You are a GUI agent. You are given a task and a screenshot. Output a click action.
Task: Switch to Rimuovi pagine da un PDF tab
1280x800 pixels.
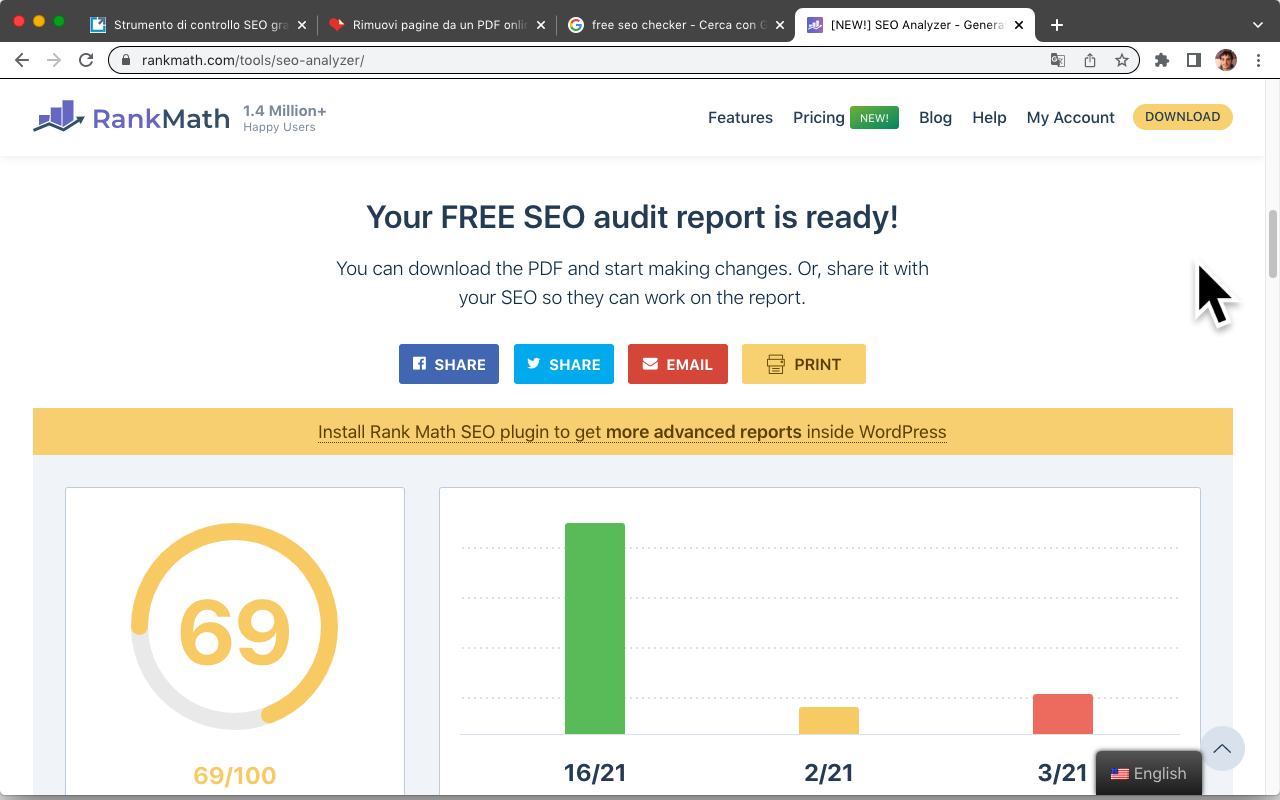(x=436, y=25)
